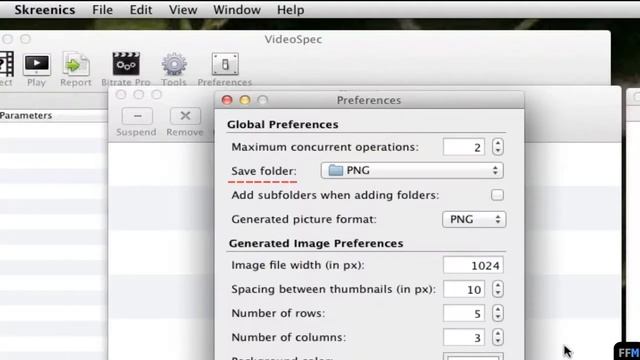The width and height of the screenshot is (640, 360).
Task: Click the Number of columns value field
Action: tap(464, 338)
